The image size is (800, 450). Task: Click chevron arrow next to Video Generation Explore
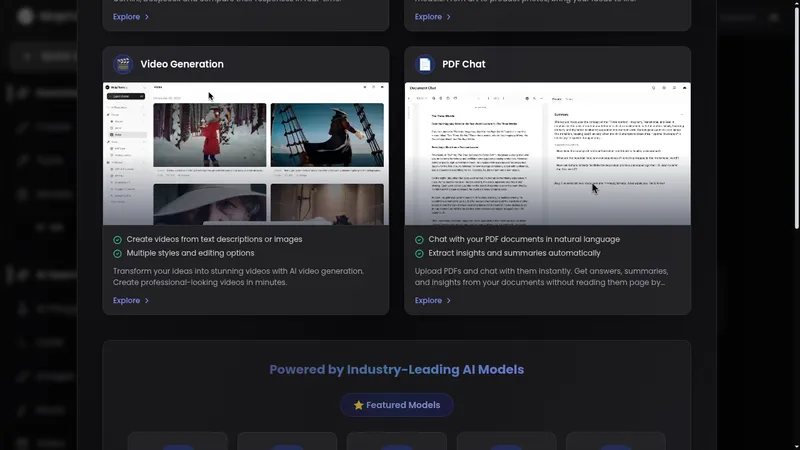coord(146,301)
